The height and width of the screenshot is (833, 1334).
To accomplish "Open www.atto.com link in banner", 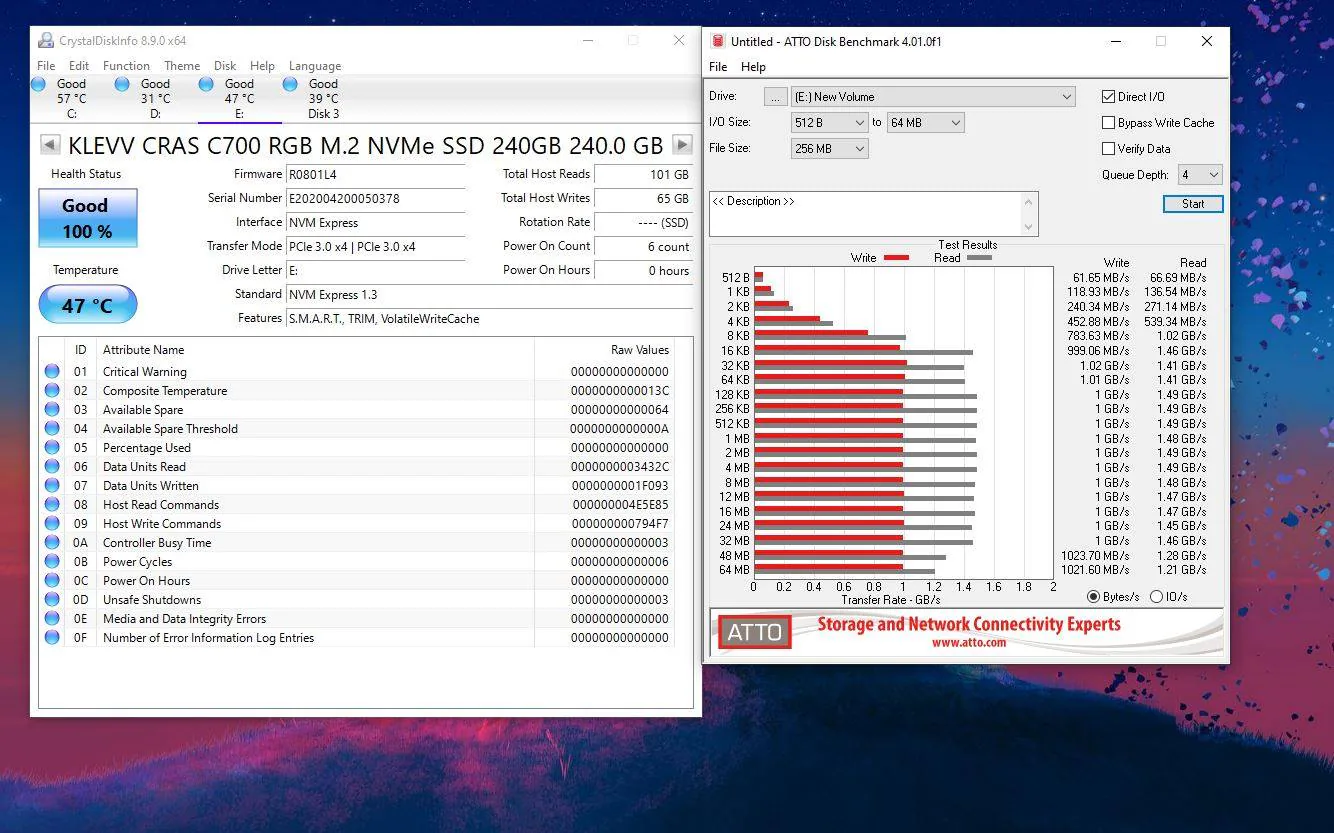I will tap(969, 642).
